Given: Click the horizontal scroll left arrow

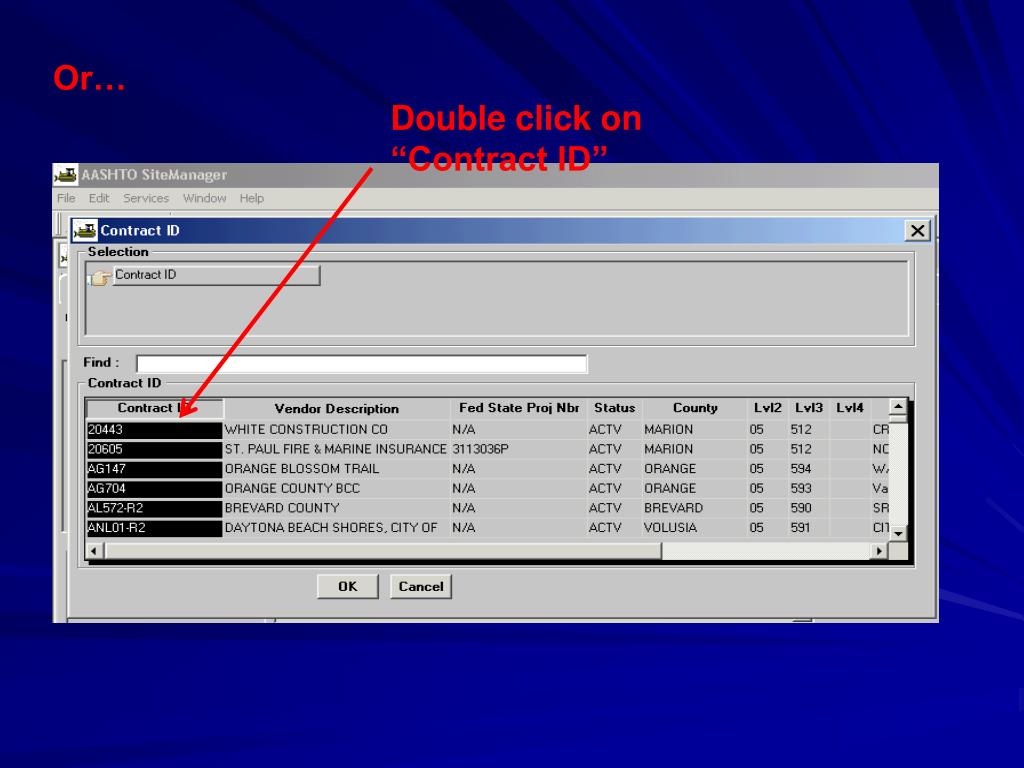Looking at the screenshot, I should tap(95, 551).
